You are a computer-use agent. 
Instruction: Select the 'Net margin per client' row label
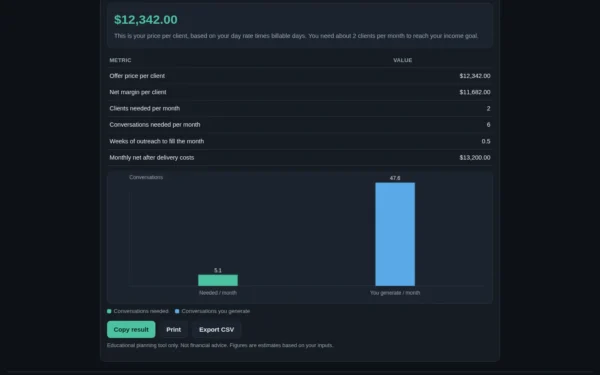pos(138,92)
